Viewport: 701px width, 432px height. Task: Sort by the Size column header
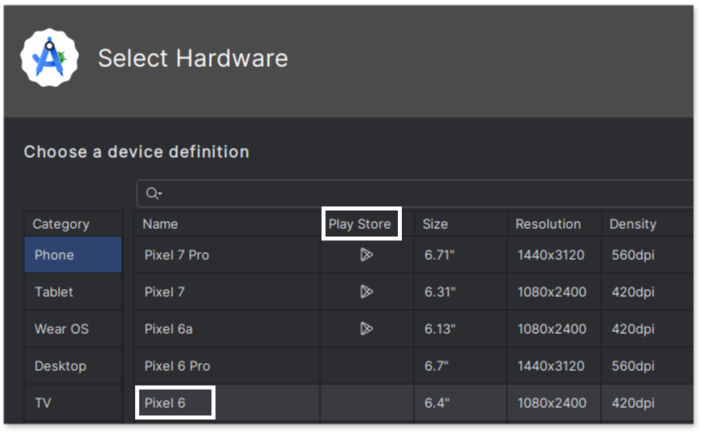[435, 224]
